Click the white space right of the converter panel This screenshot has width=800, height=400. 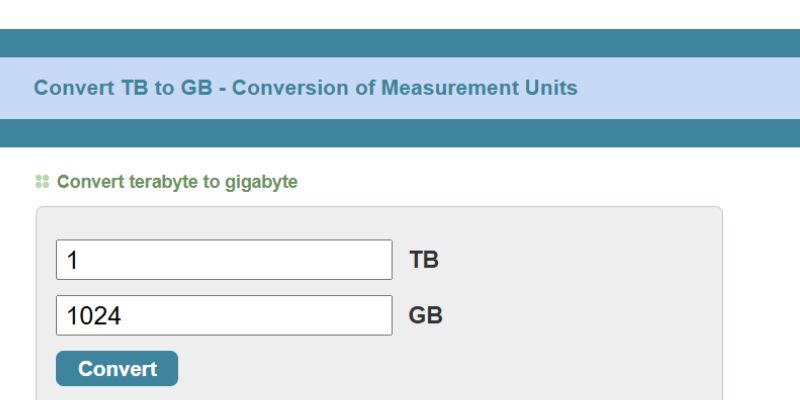click(761, 300)
